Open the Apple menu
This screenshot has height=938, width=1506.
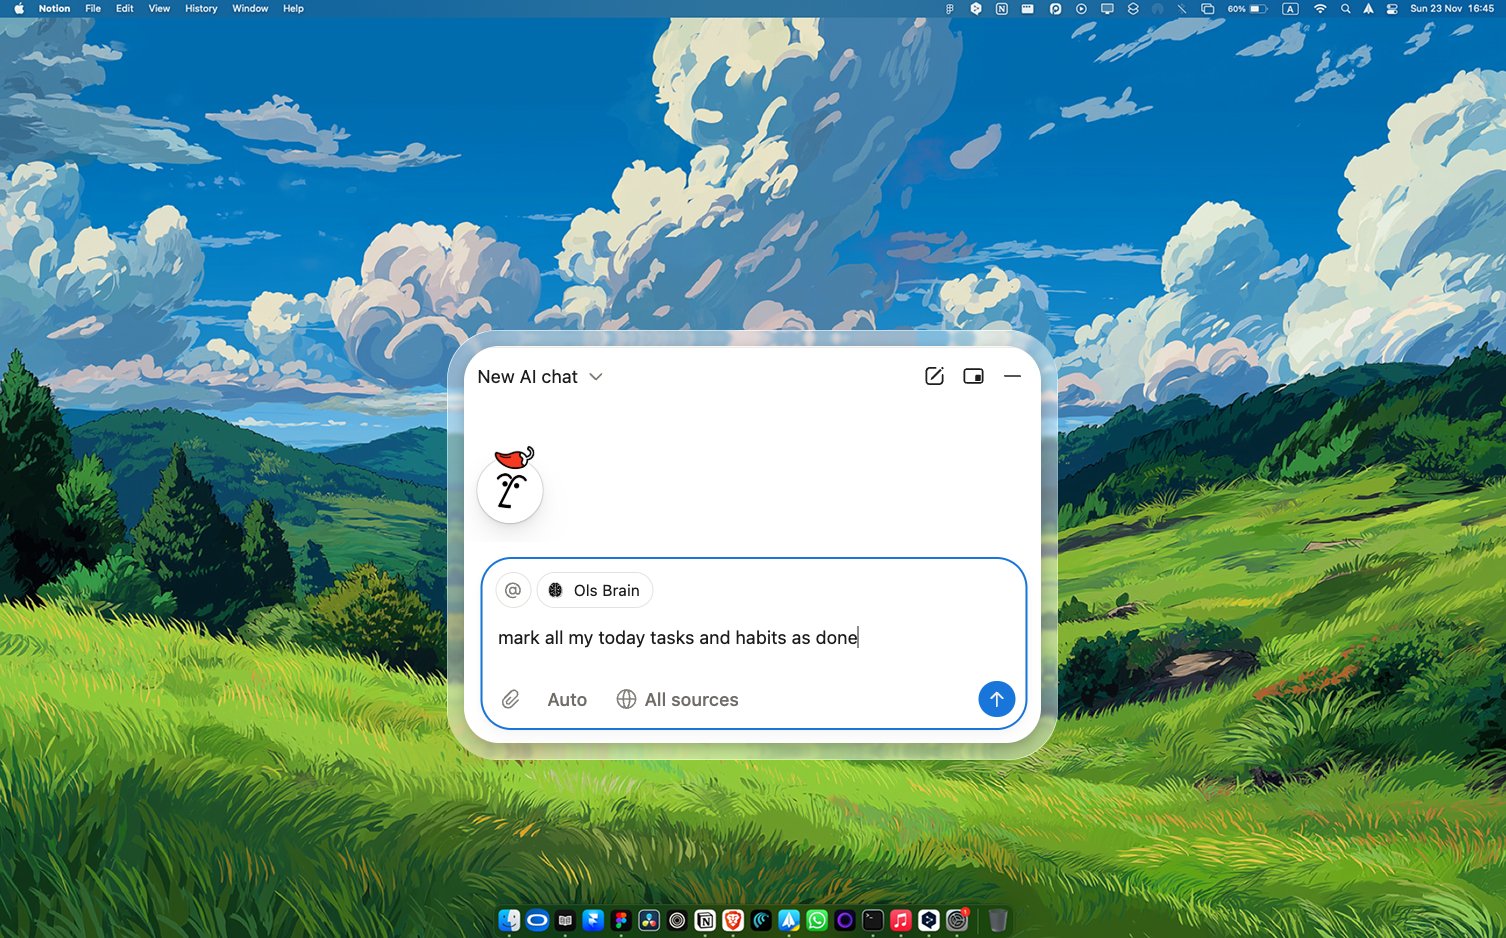(18, 8)
